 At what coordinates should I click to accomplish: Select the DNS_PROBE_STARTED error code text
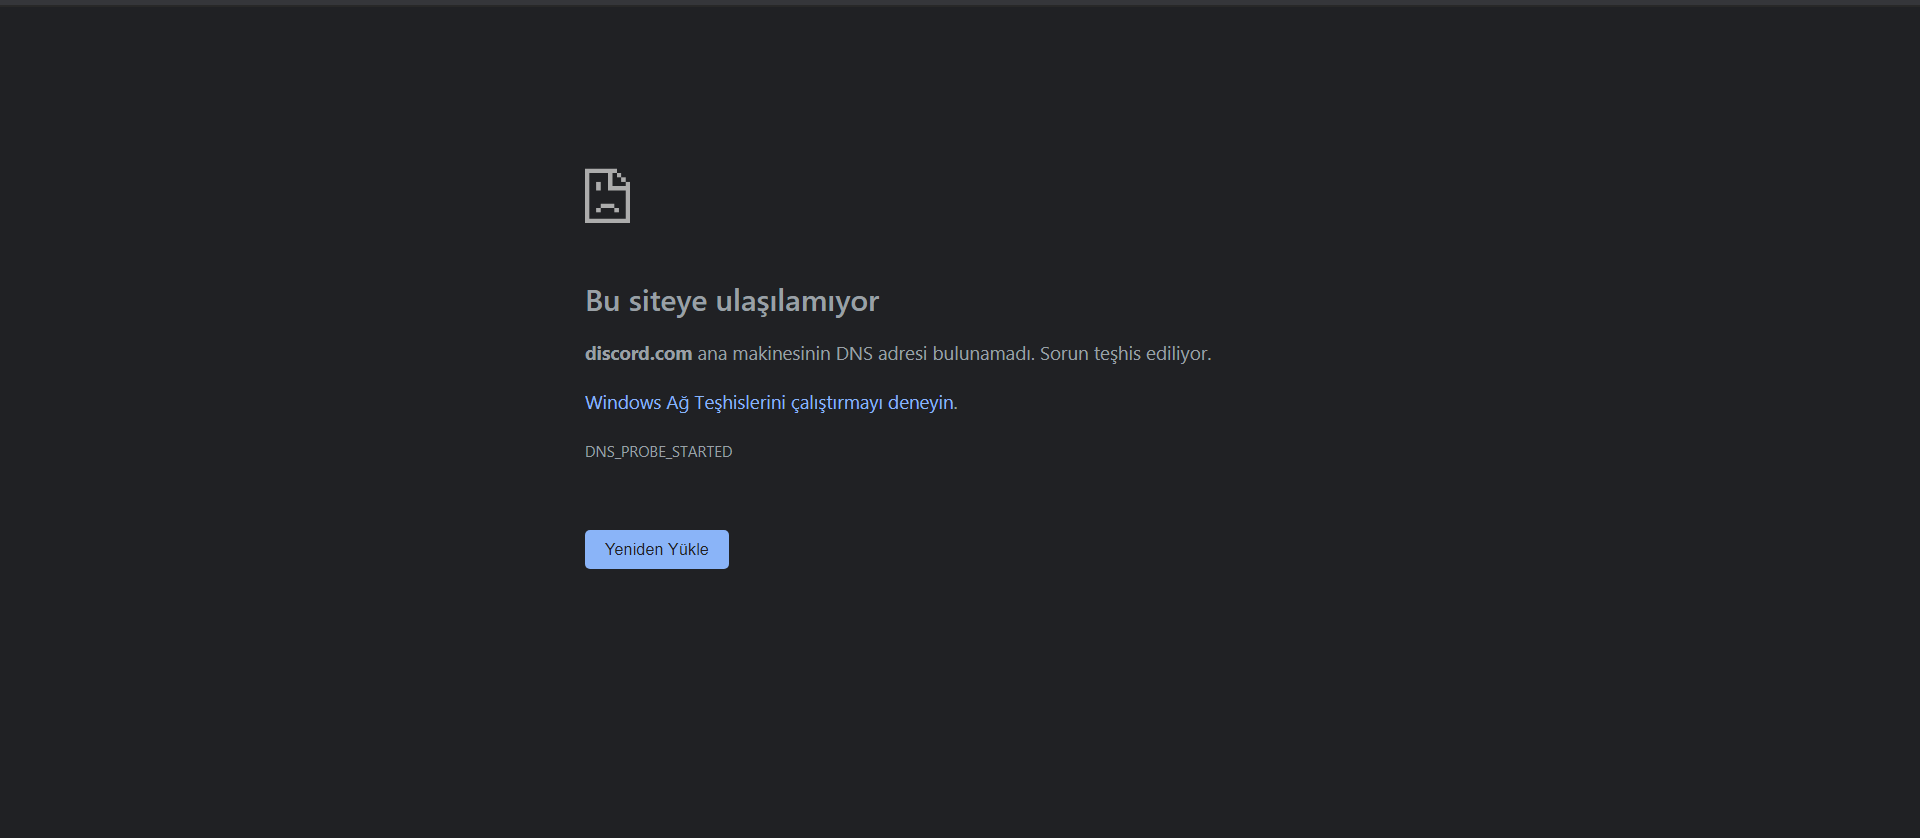click(x=659, y=452)
